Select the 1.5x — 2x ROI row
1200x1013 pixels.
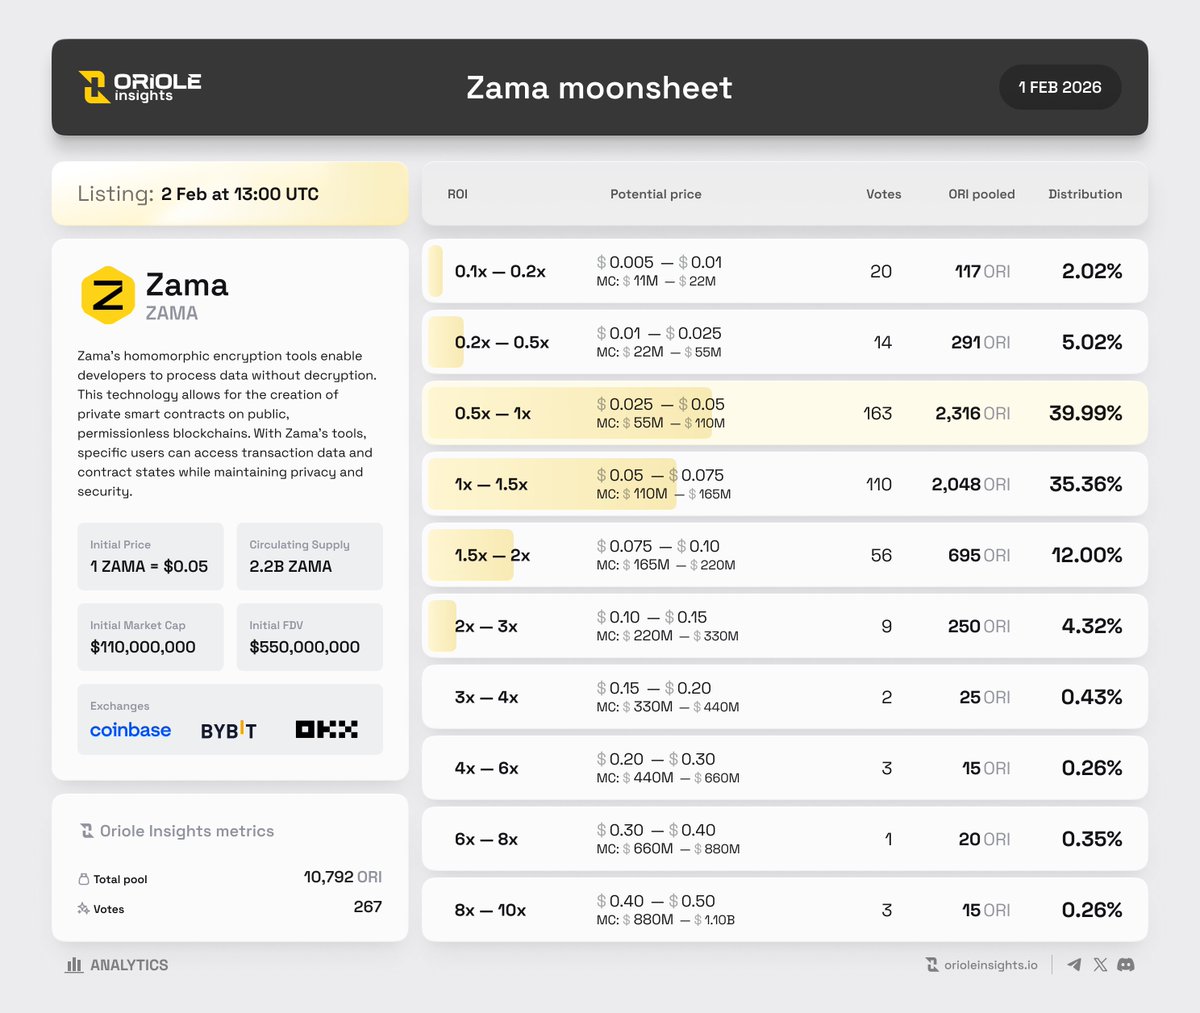coord(785,555)
